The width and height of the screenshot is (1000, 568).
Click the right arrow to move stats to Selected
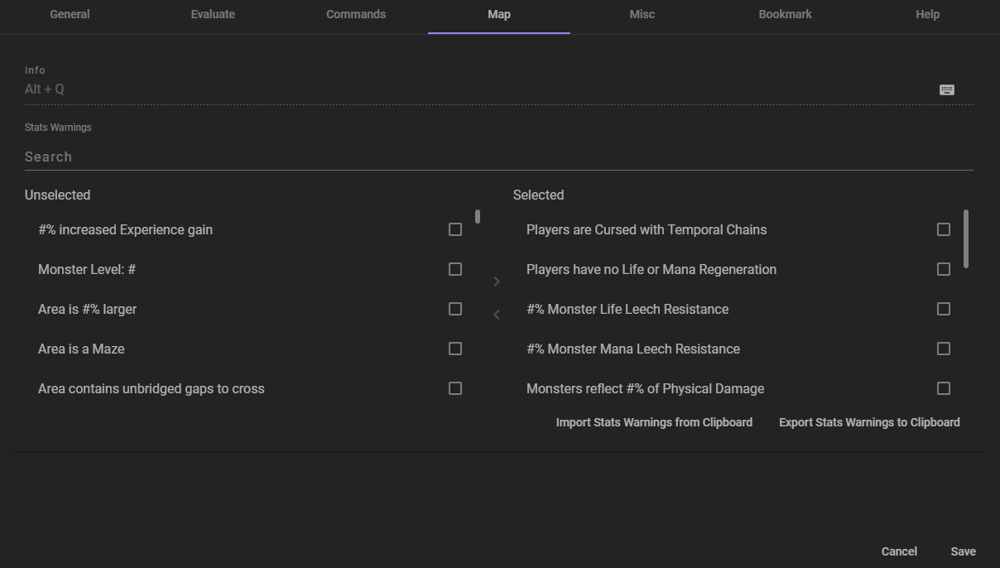(x=496, y=282)
